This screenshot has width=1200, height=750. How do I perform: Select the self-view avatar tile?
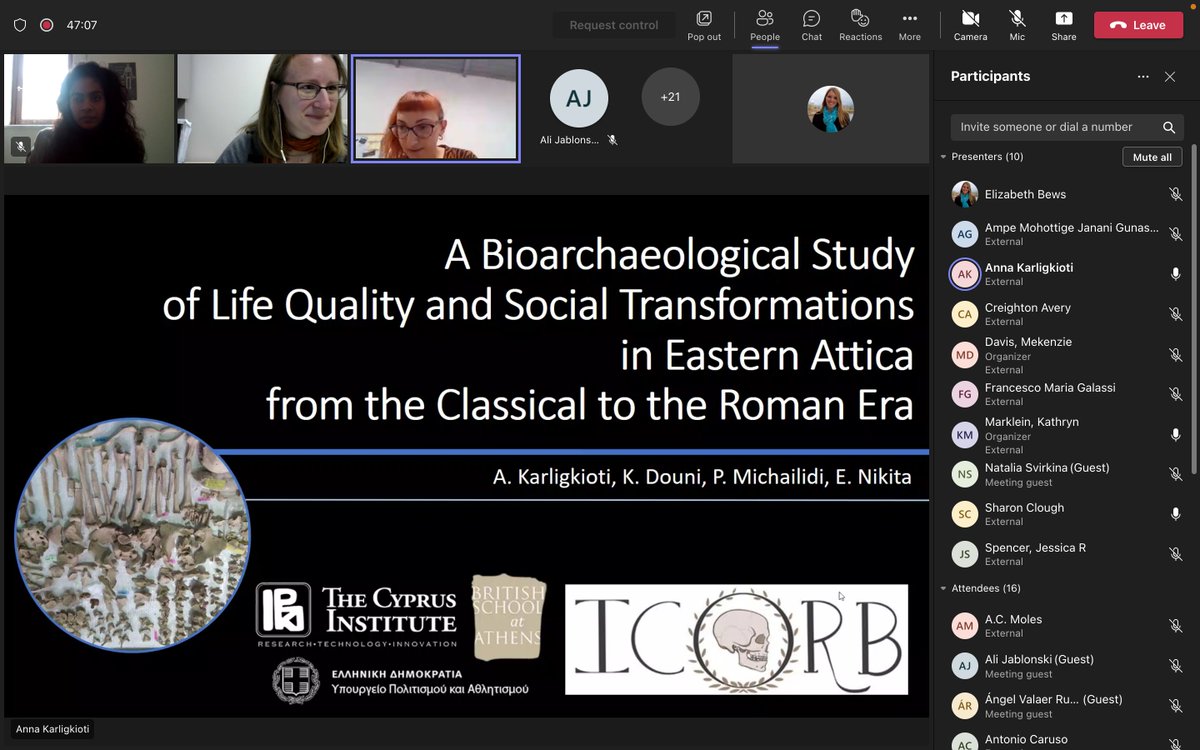point(830,108)
